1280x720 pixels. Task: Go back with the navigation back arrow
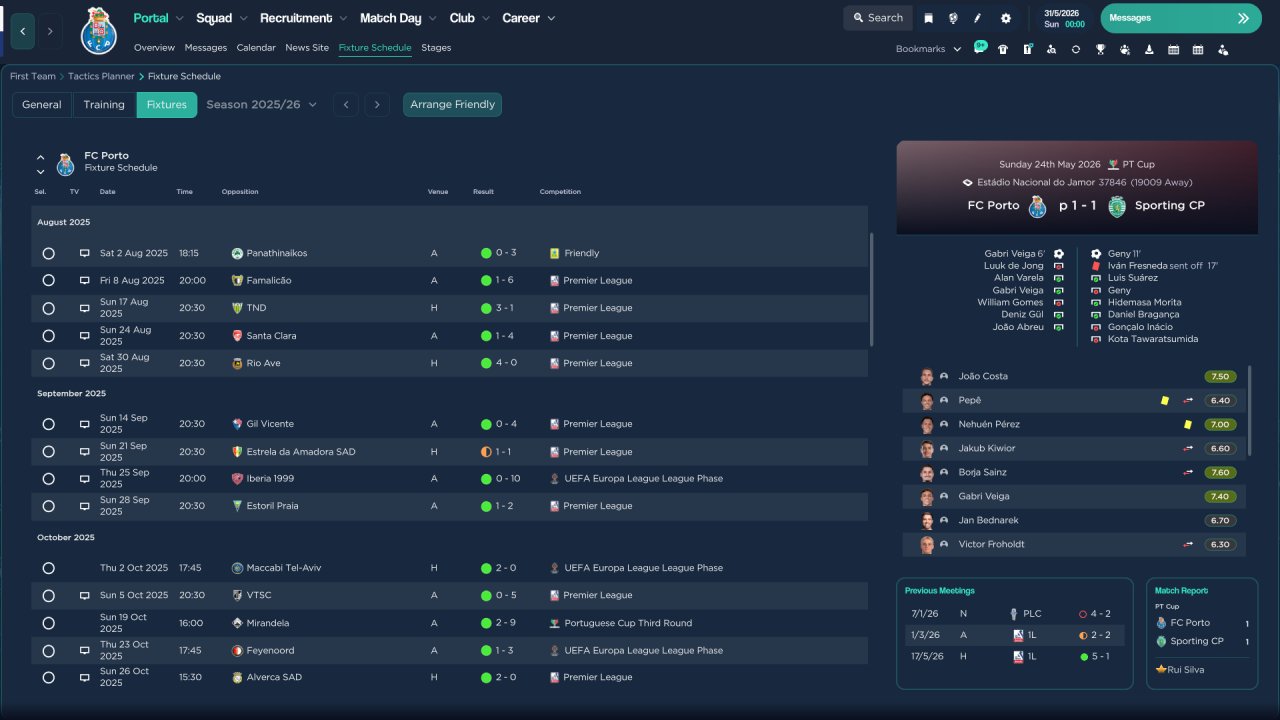click(x=22, y=31)
